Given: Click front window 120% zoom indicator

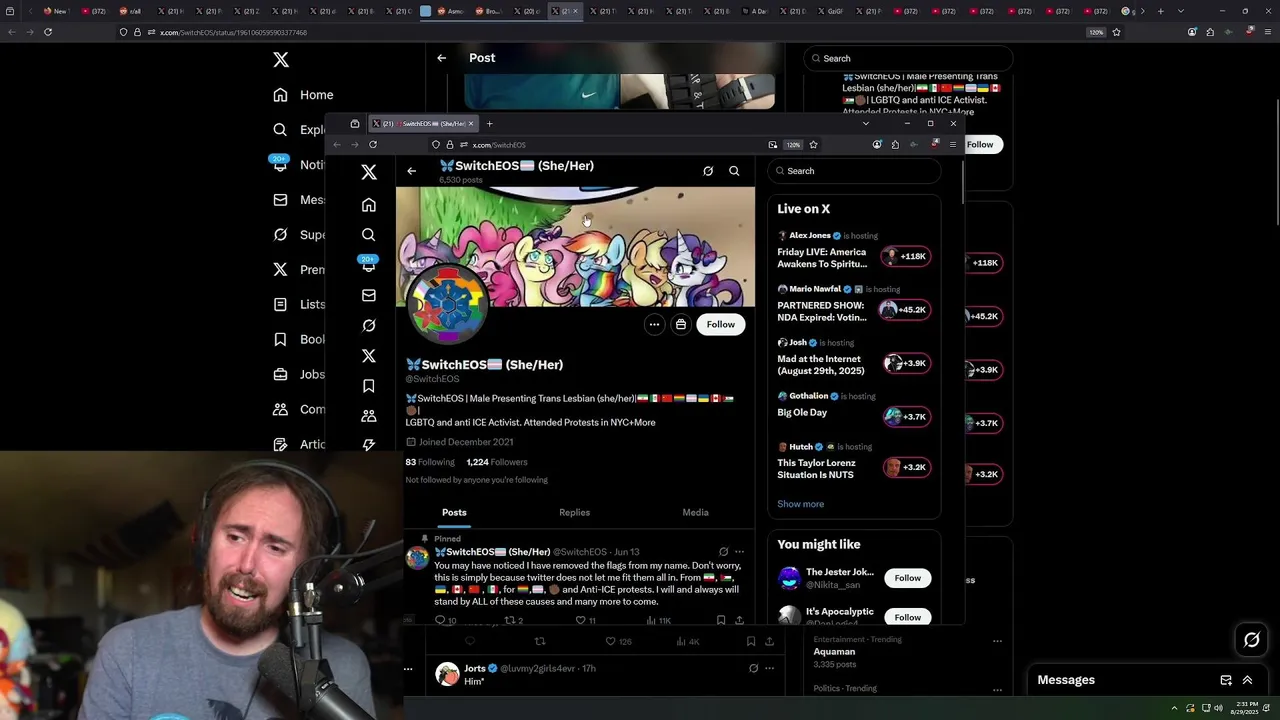Looking at the screenshot, I should click(x=793, y=145).
